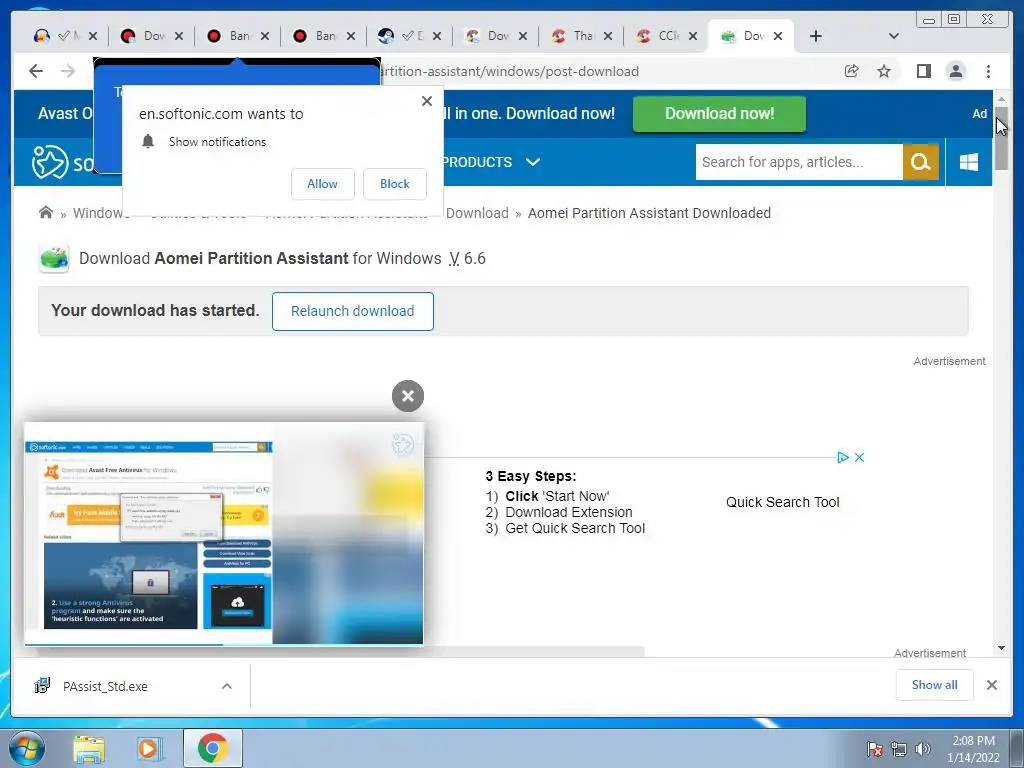The height and width of the screenshot is (768, 1024).
Task: Close the ad with blue X
Action: click(859, 457)
